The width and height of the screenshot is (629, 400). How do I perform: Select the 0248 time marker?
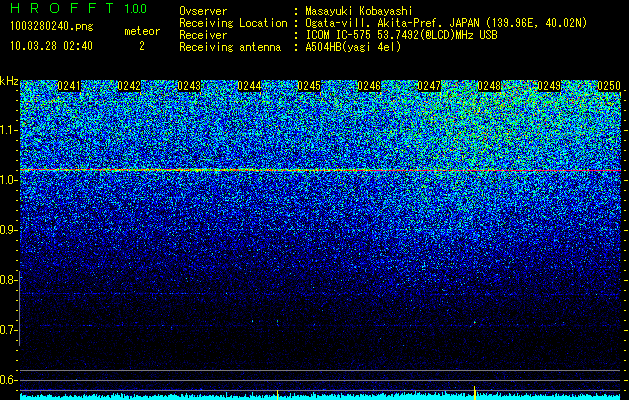489,86
